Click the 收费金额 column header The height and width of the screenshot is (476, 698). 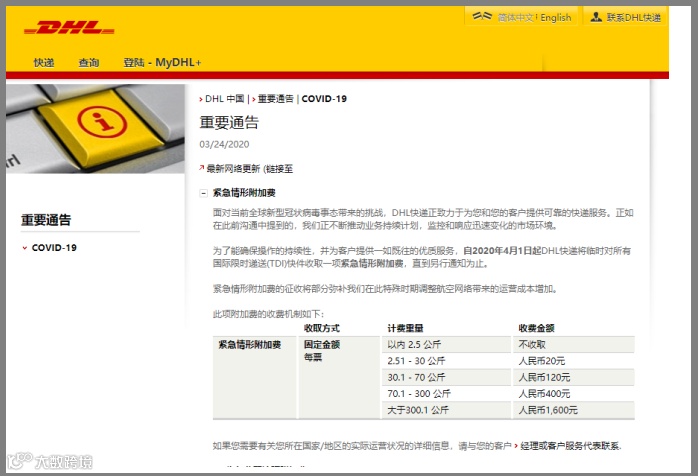coord(536,328)
